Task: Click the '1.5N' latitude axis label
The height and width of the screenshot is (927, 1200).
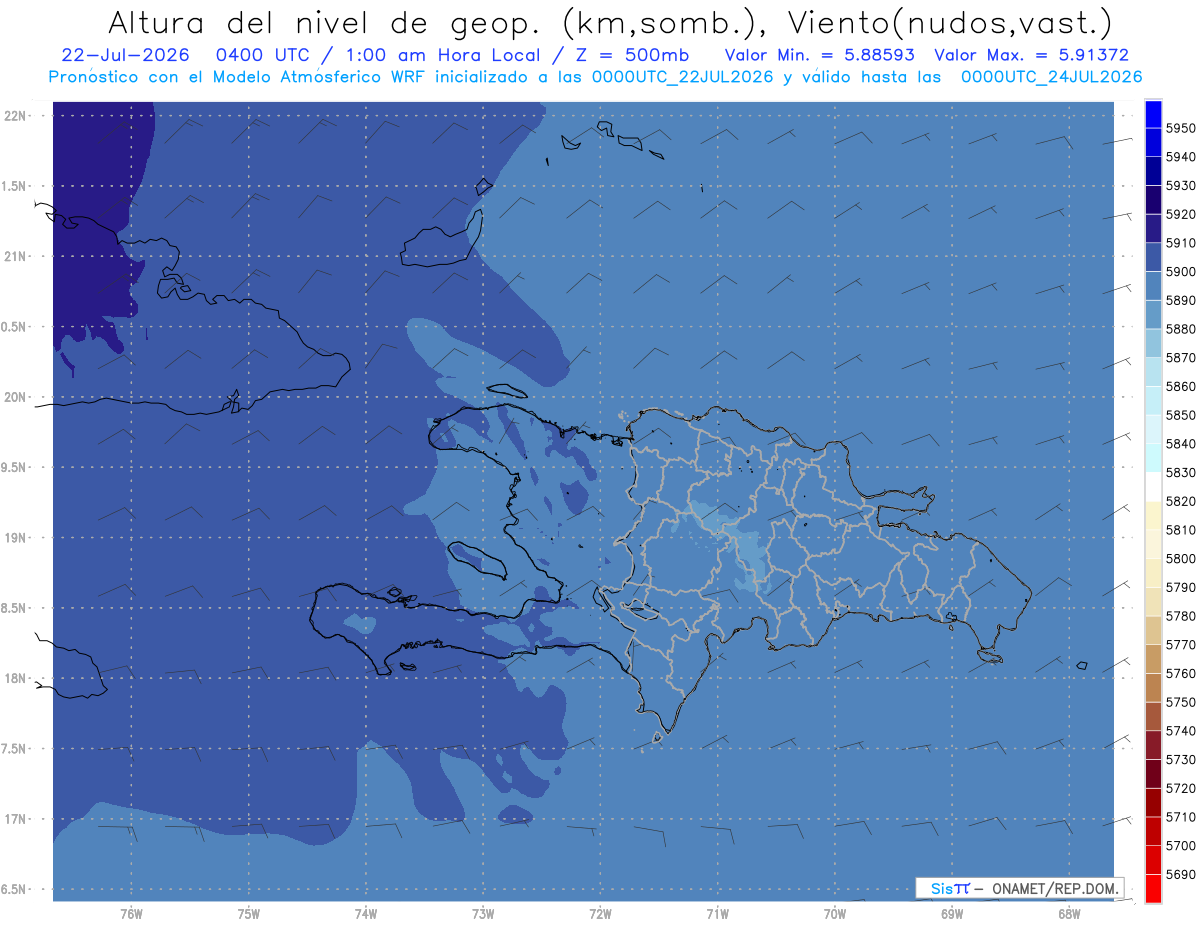Action: click(x=15, y=186)
